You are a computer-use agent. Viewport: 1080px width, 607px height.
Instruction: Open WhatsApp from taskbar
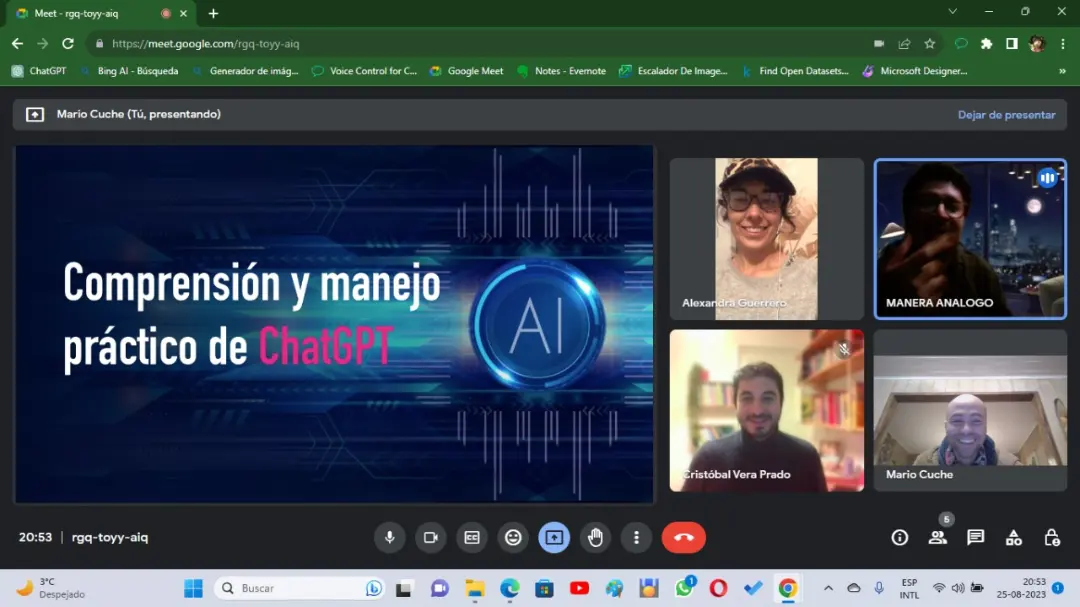pos(684,588)
